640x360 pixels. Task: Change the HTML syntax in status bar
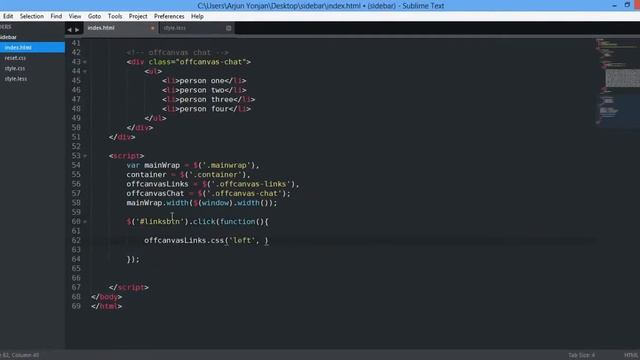631,355
